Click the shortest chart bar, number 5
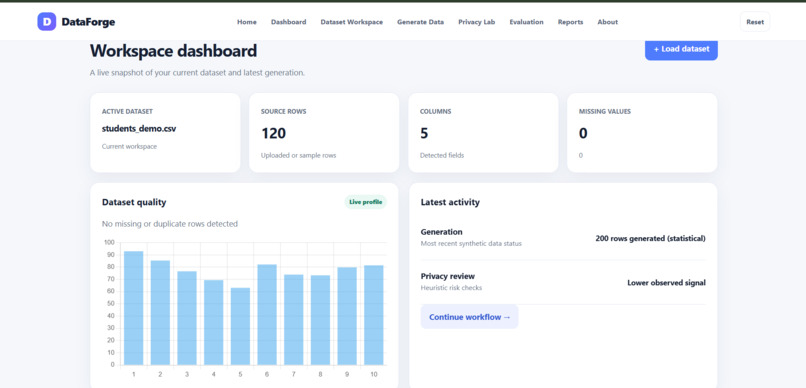806x388 pixels. pyautogui.click(x=241, y=326)
